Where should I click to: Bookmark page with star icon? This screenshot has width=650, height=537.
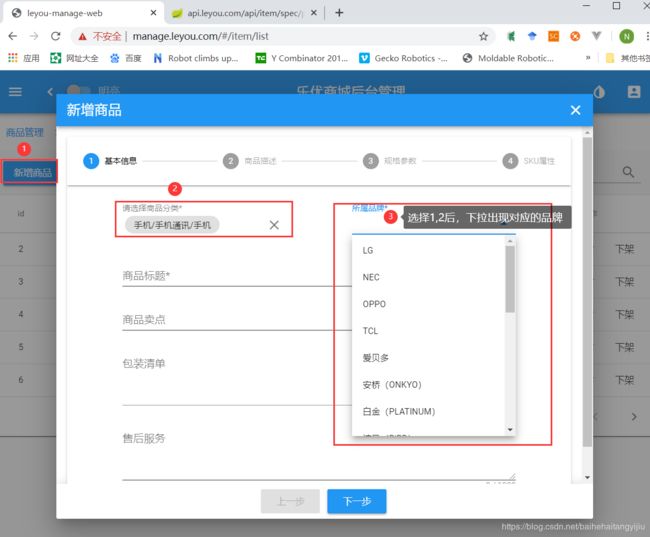click(x=483, y=36)
